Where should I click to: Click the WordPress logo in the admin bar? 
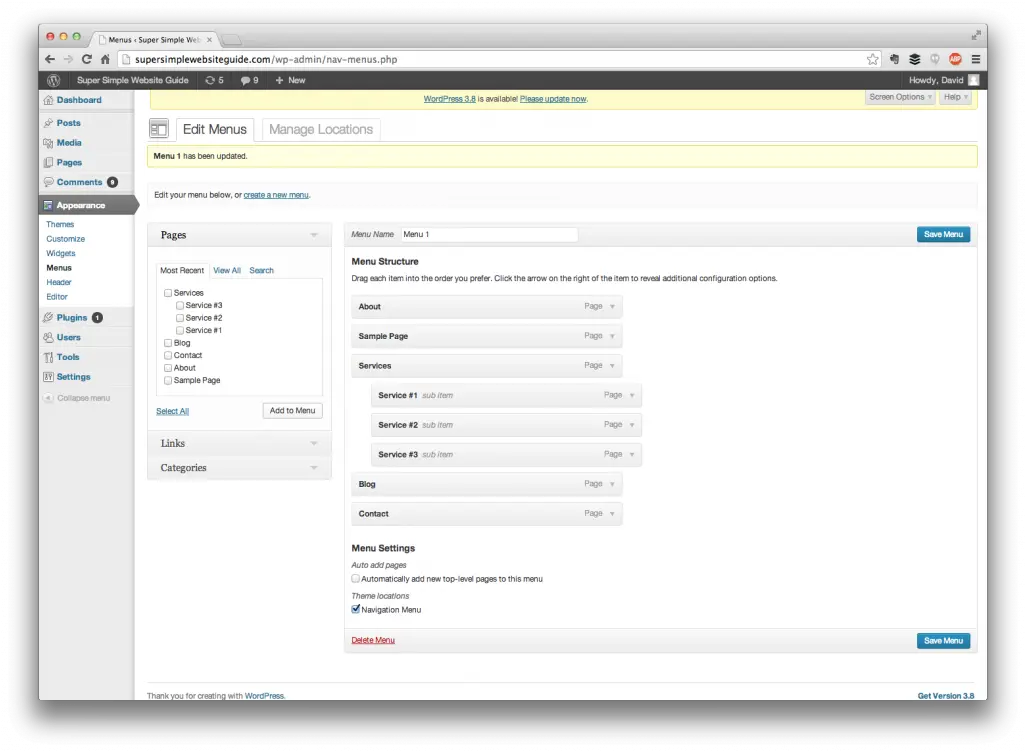54,80
